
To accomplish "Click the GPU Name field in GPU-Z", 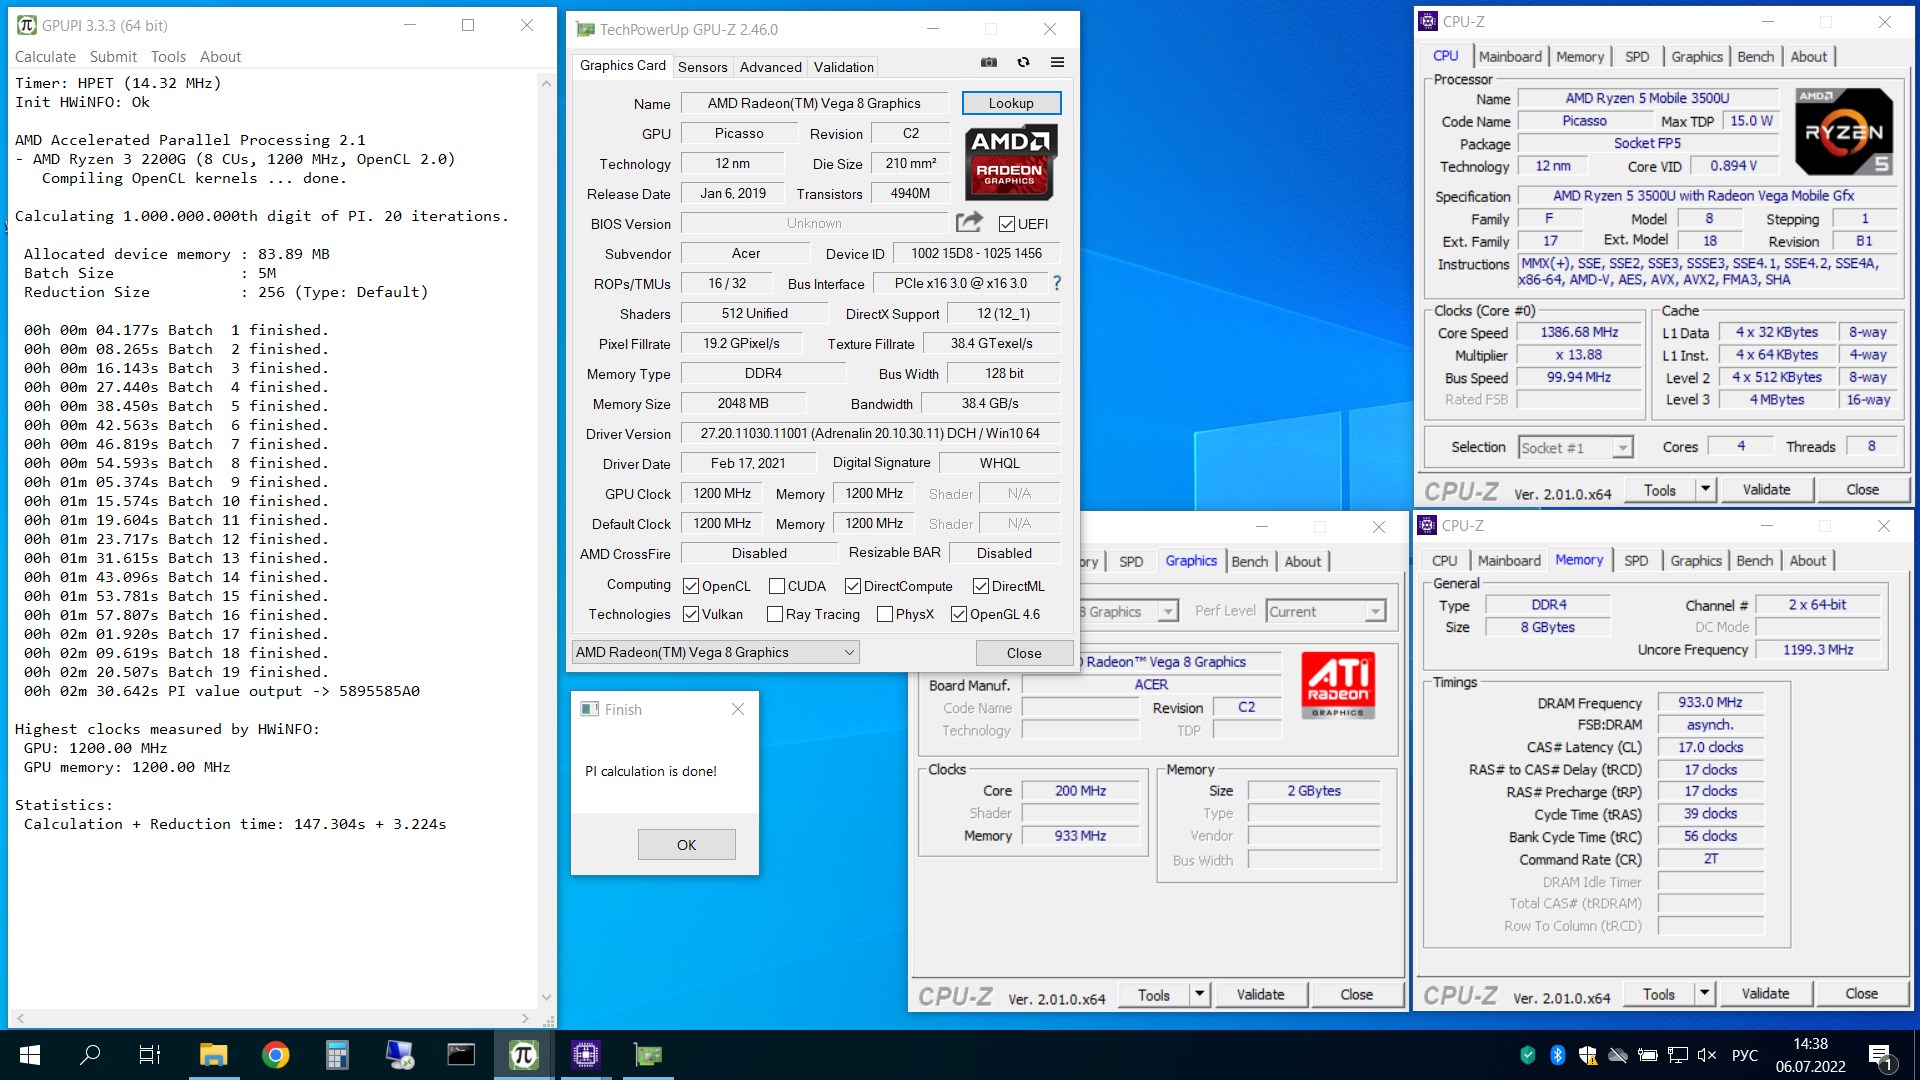I will (x=814, y=103).
